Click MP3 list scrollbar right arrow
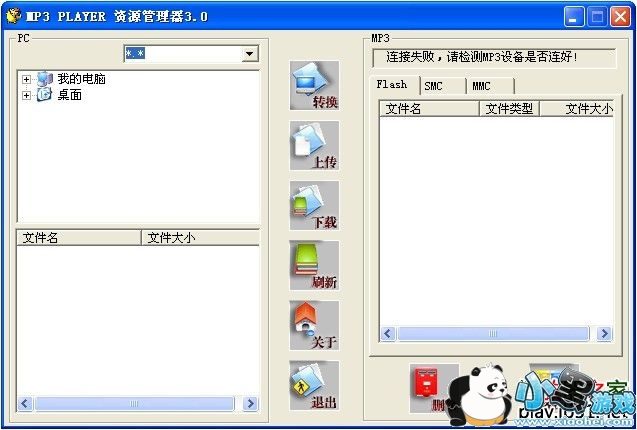Screen dimensions: 637x430 pyautogui.click(x=604, y=334)
